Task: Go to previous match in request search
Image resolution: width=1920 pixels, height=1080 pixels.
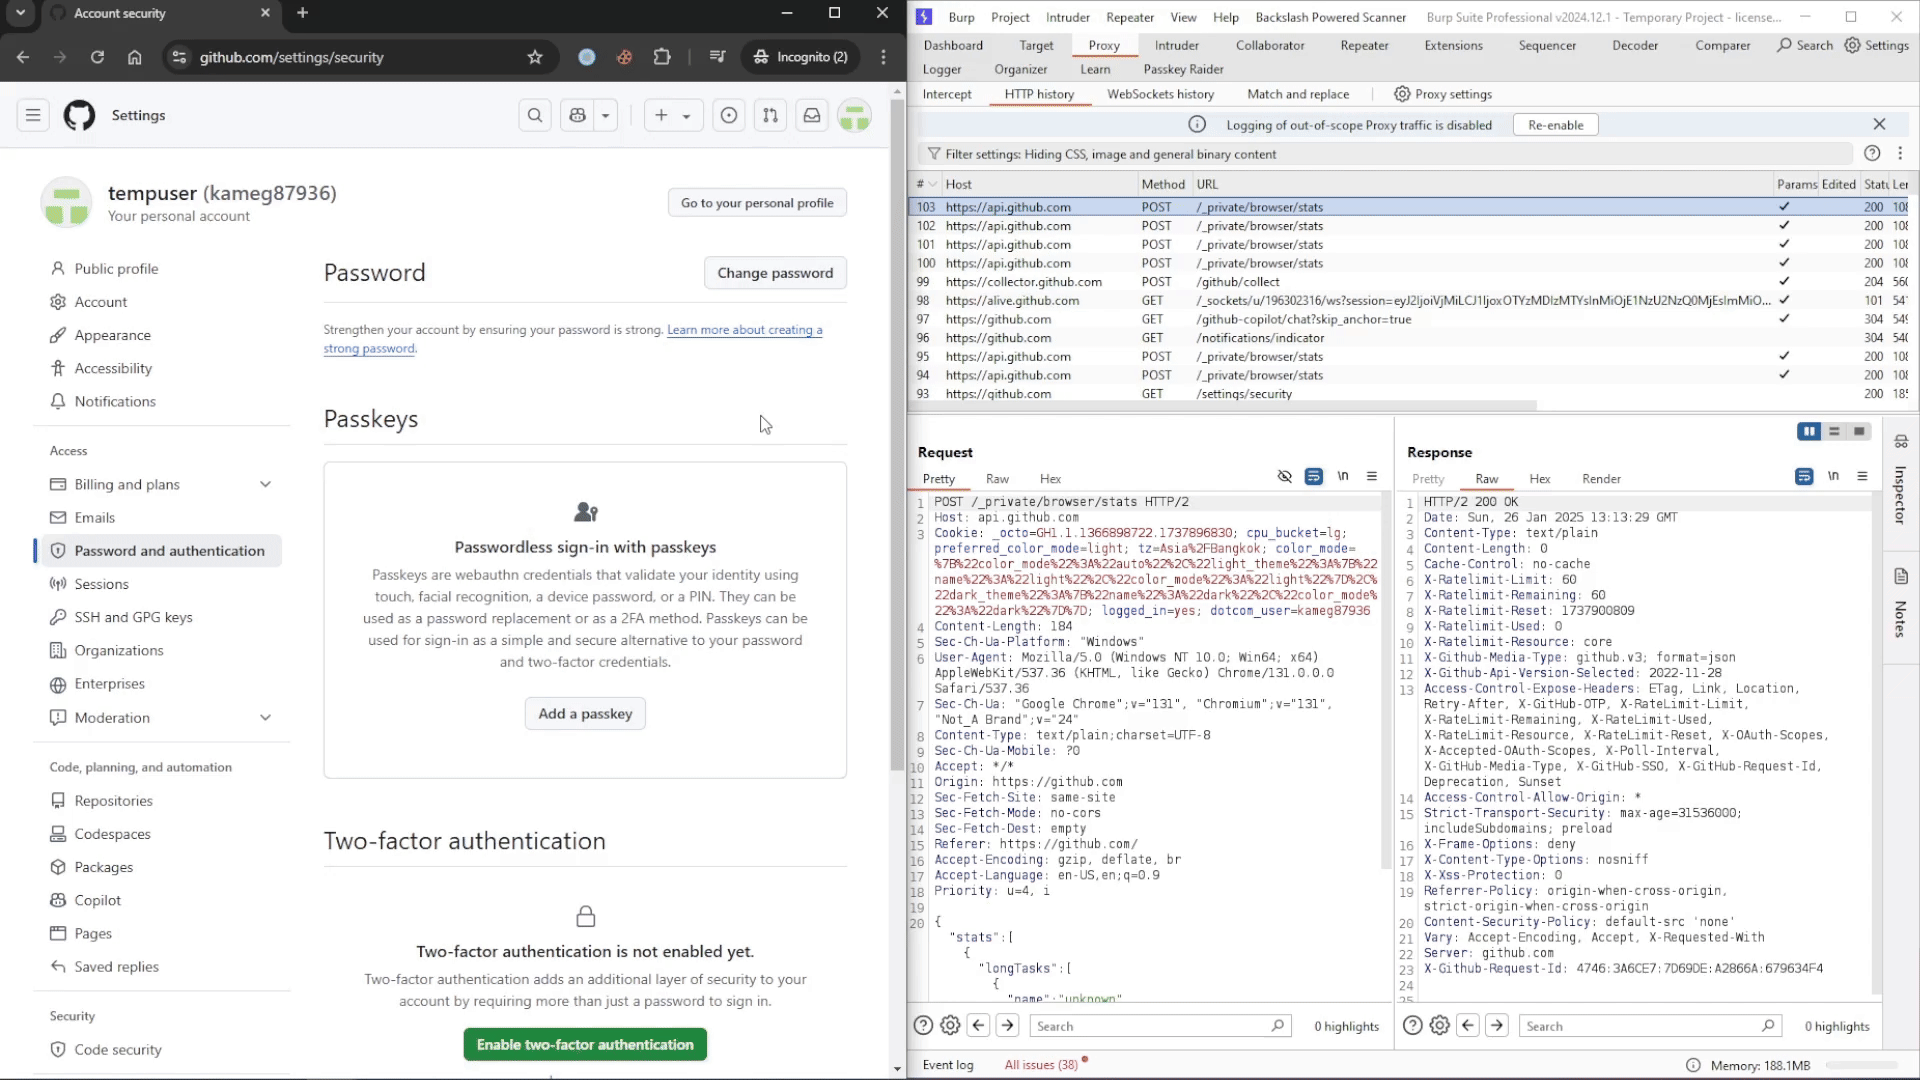Action: coord(979,1025)
